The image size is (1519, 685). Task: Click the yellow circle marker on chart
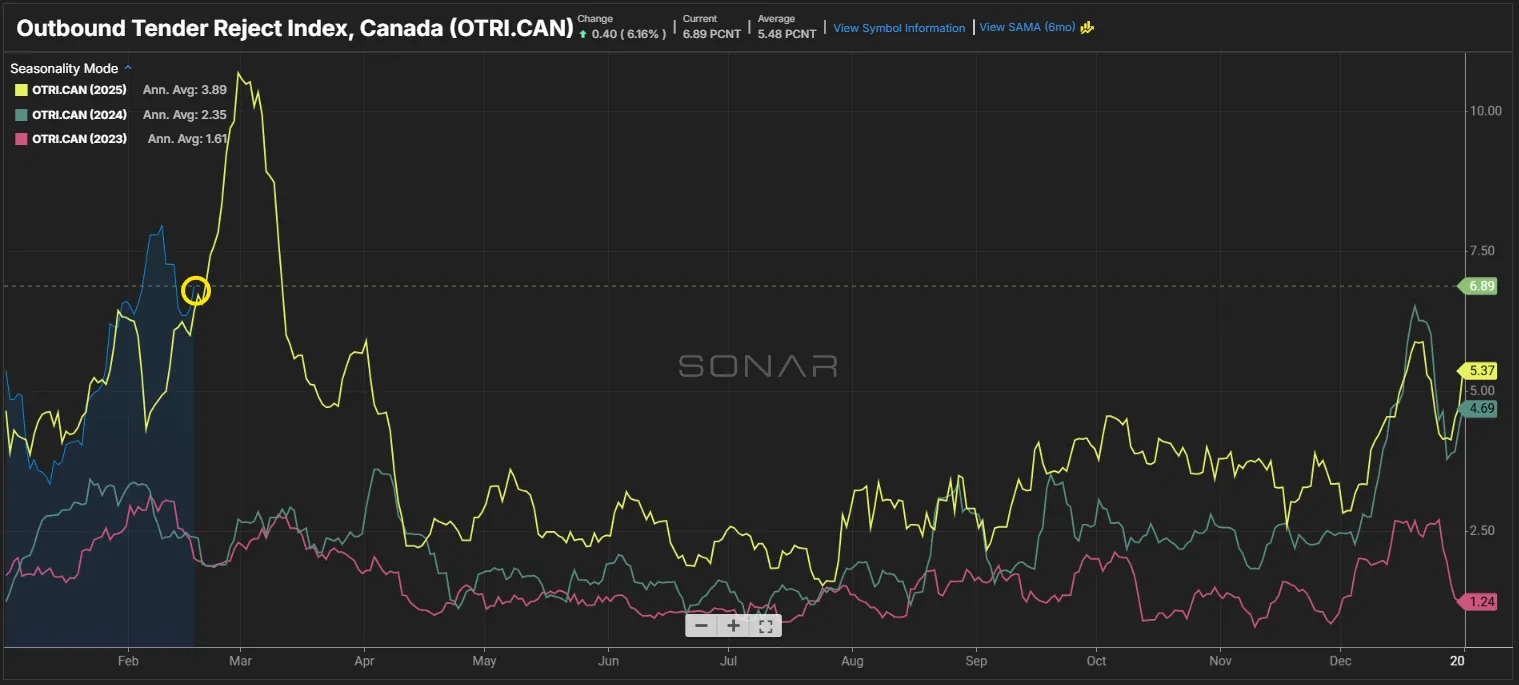196,291
